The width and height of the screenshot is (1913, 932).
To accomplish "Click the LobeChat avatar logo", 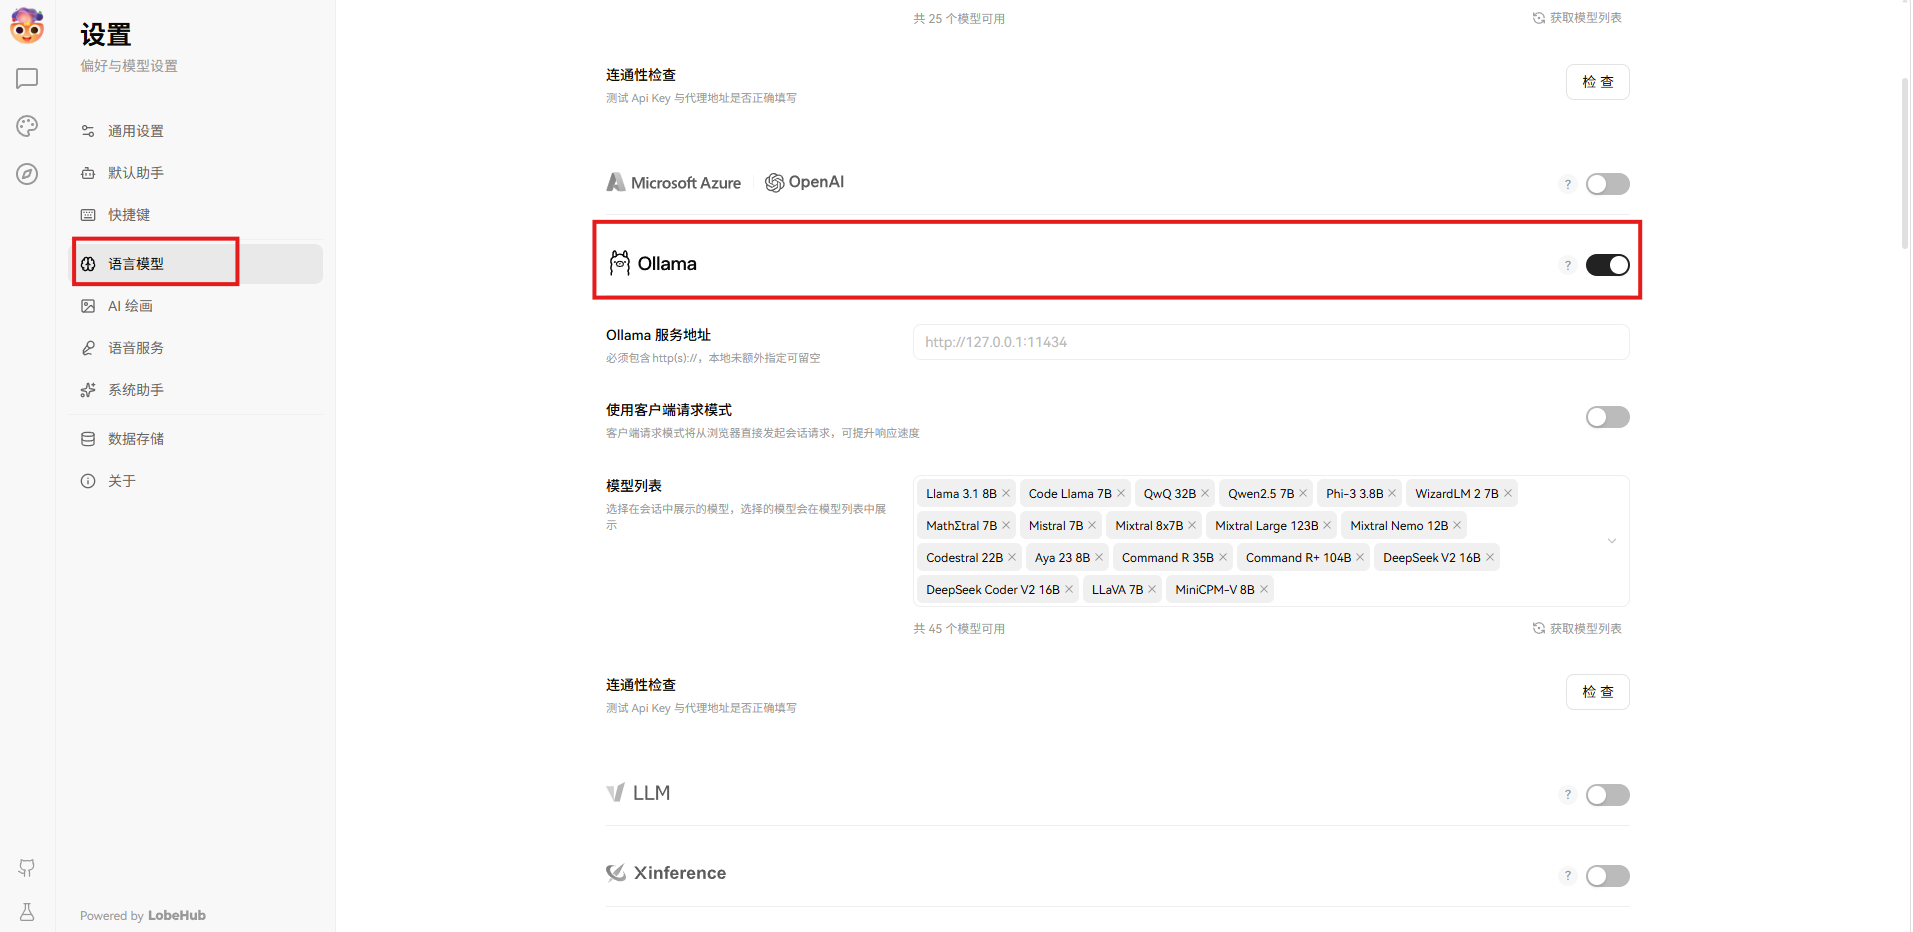I will 27,26.
